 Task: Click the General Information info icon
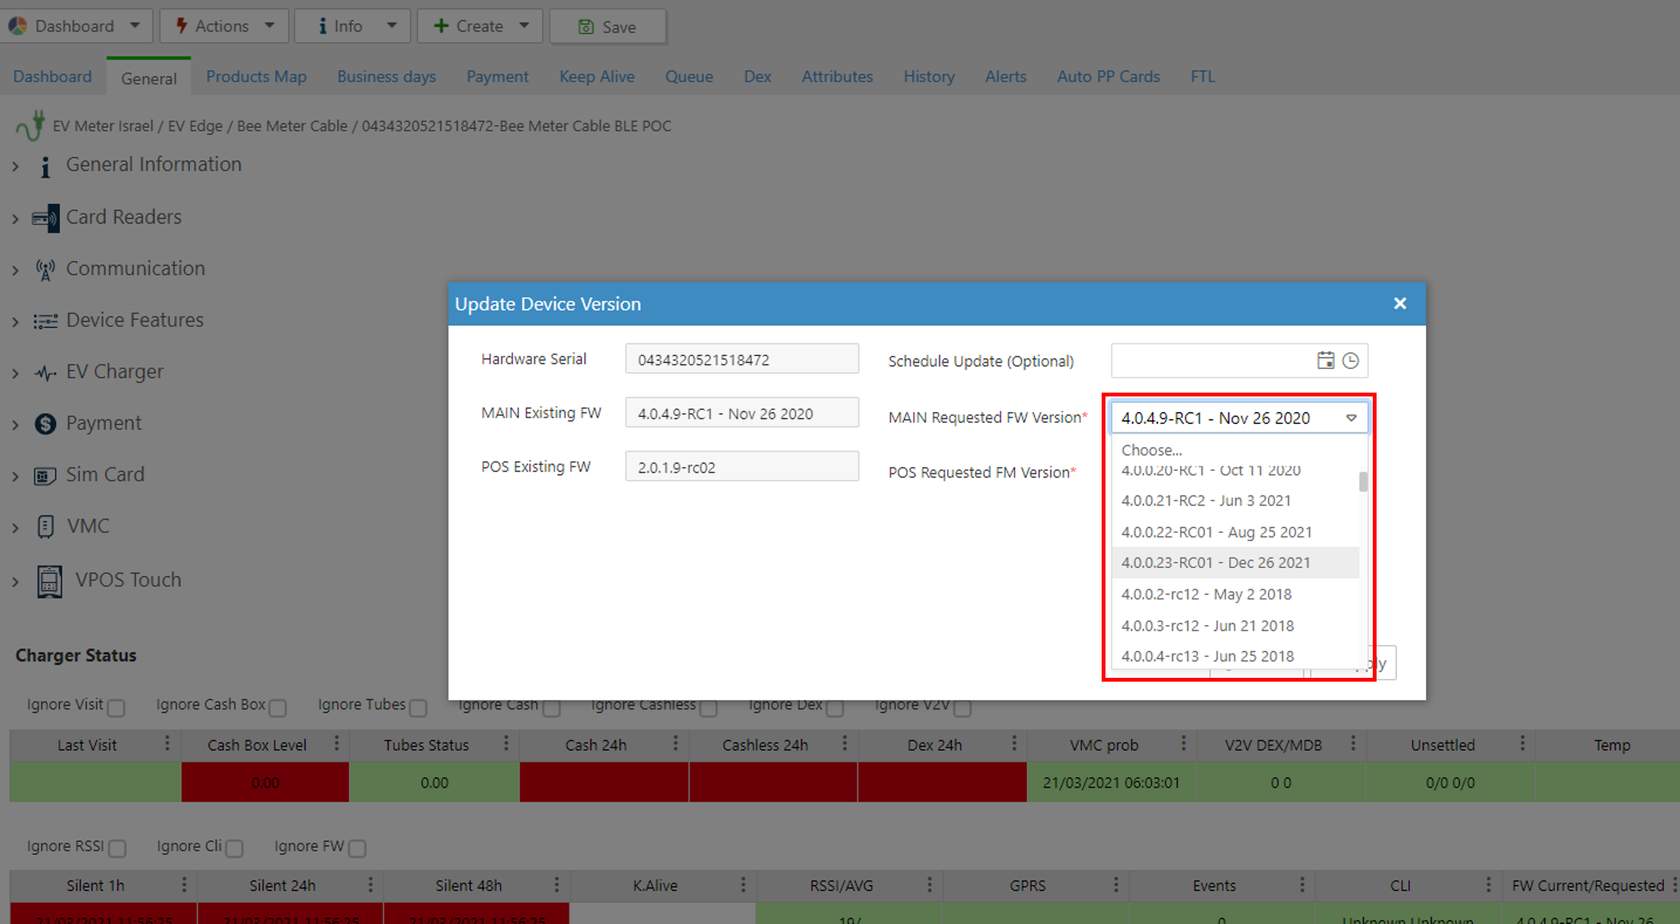tap(45, 166)
